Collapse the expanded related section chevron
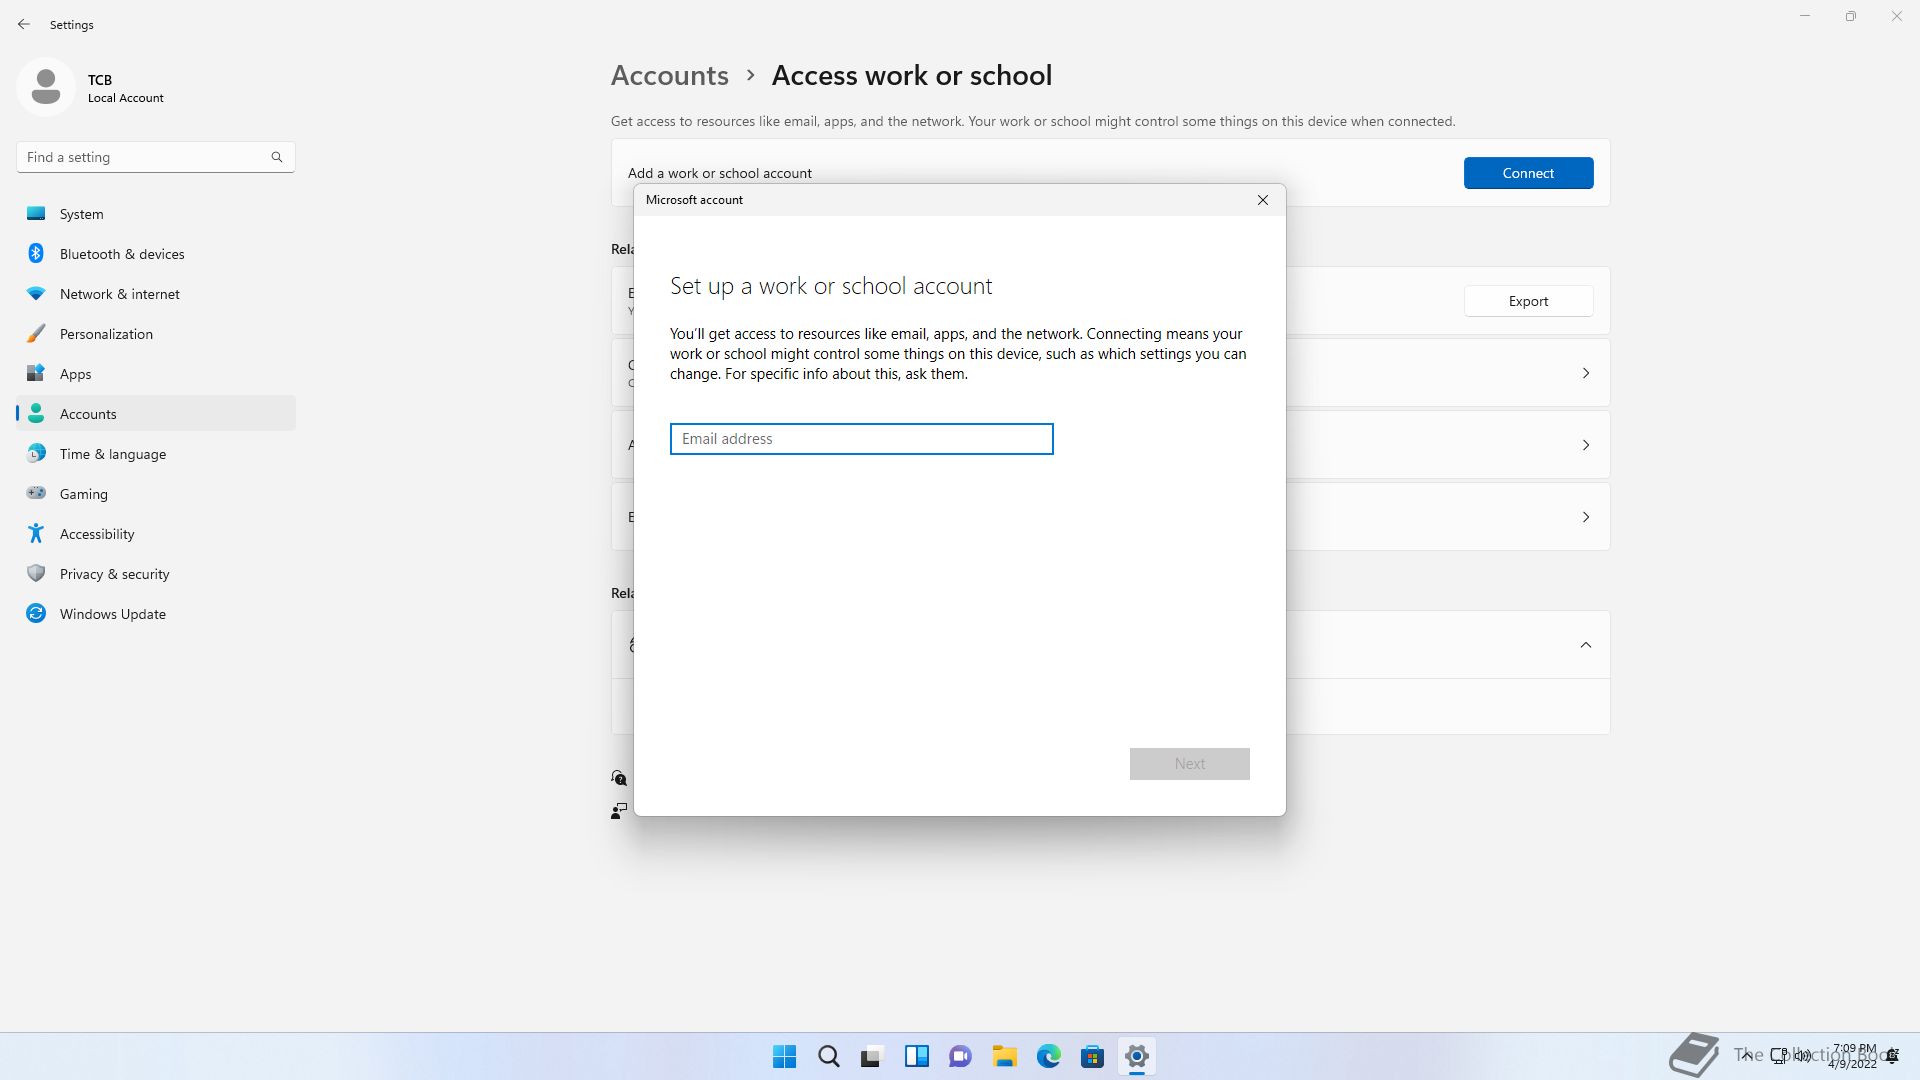The image size is (1920, 1080). point(1586,645)
